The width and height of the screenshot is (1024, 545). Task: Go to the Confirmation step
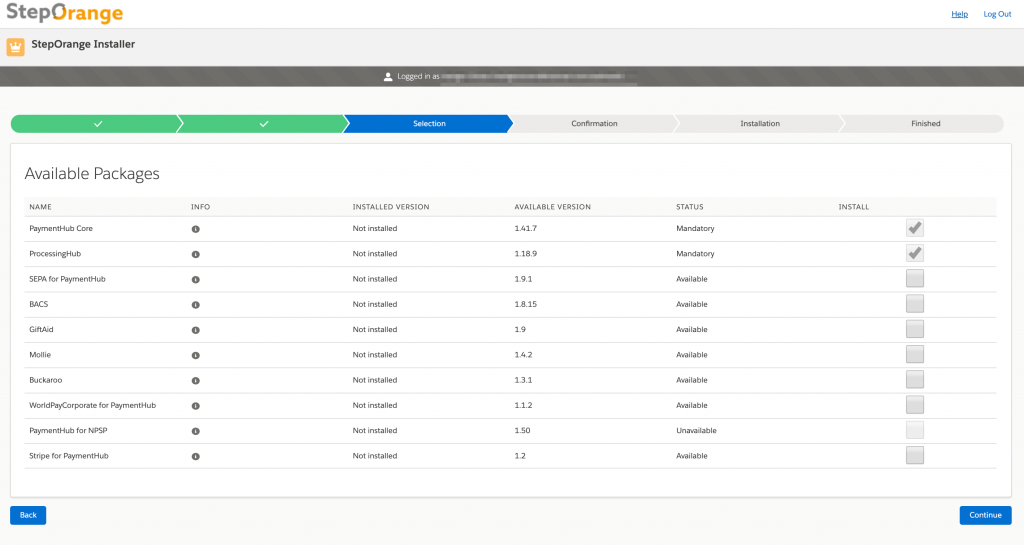tap(594, 124)
